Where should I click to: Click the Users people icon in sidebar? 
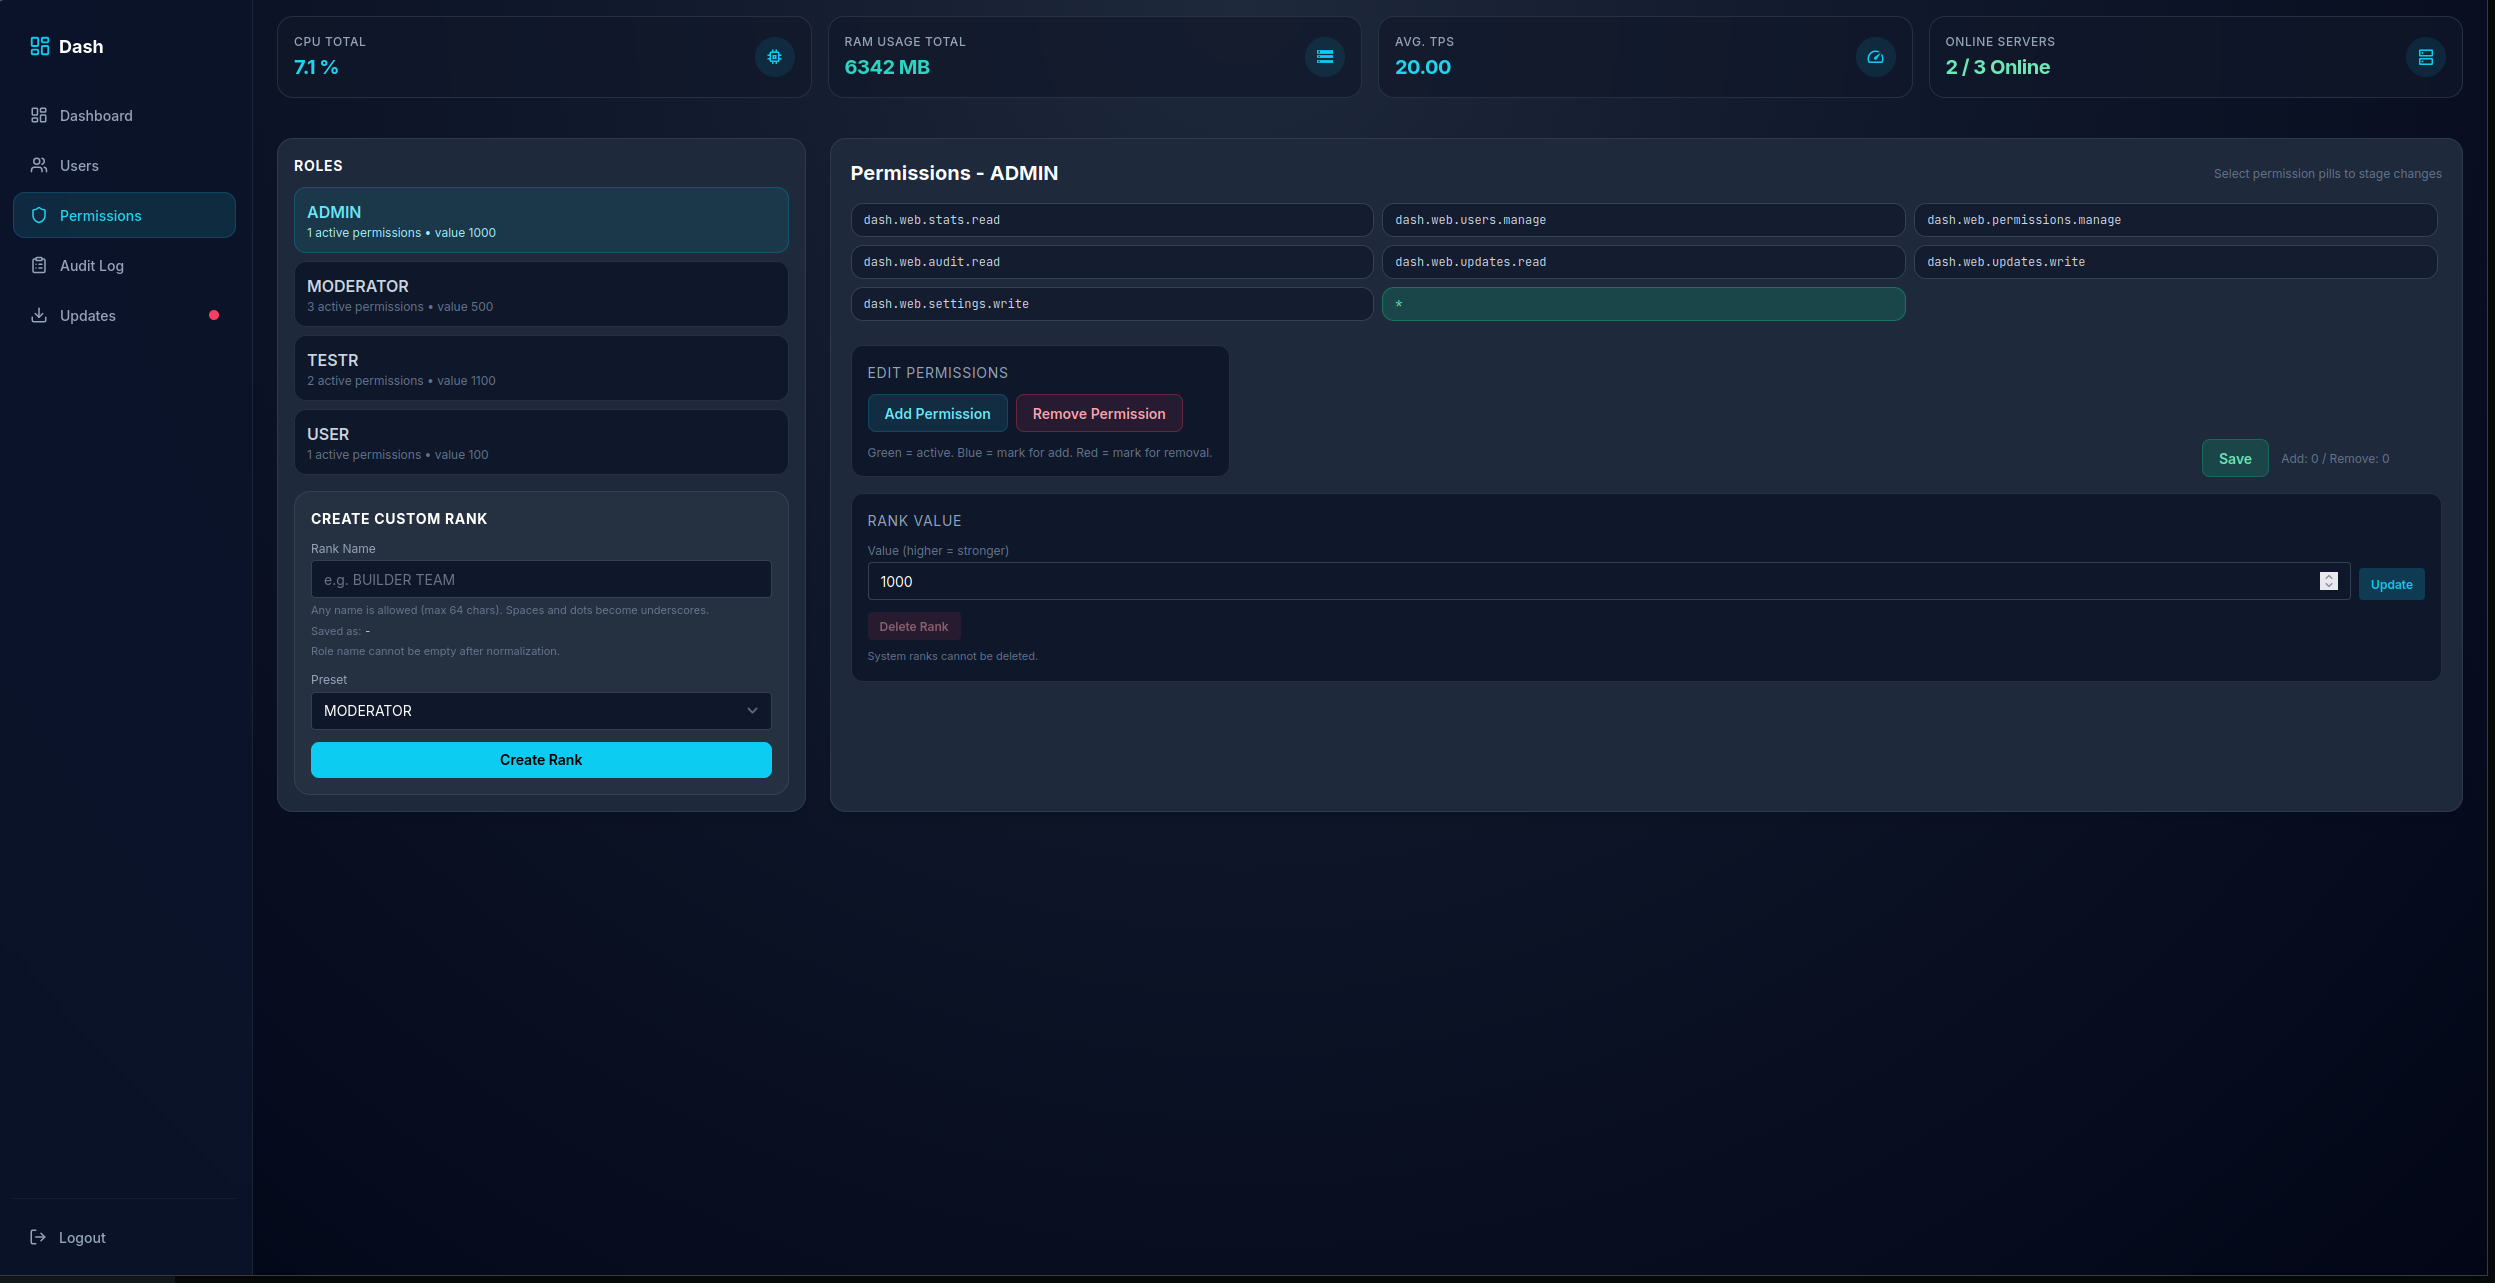(x=39, y=165)
